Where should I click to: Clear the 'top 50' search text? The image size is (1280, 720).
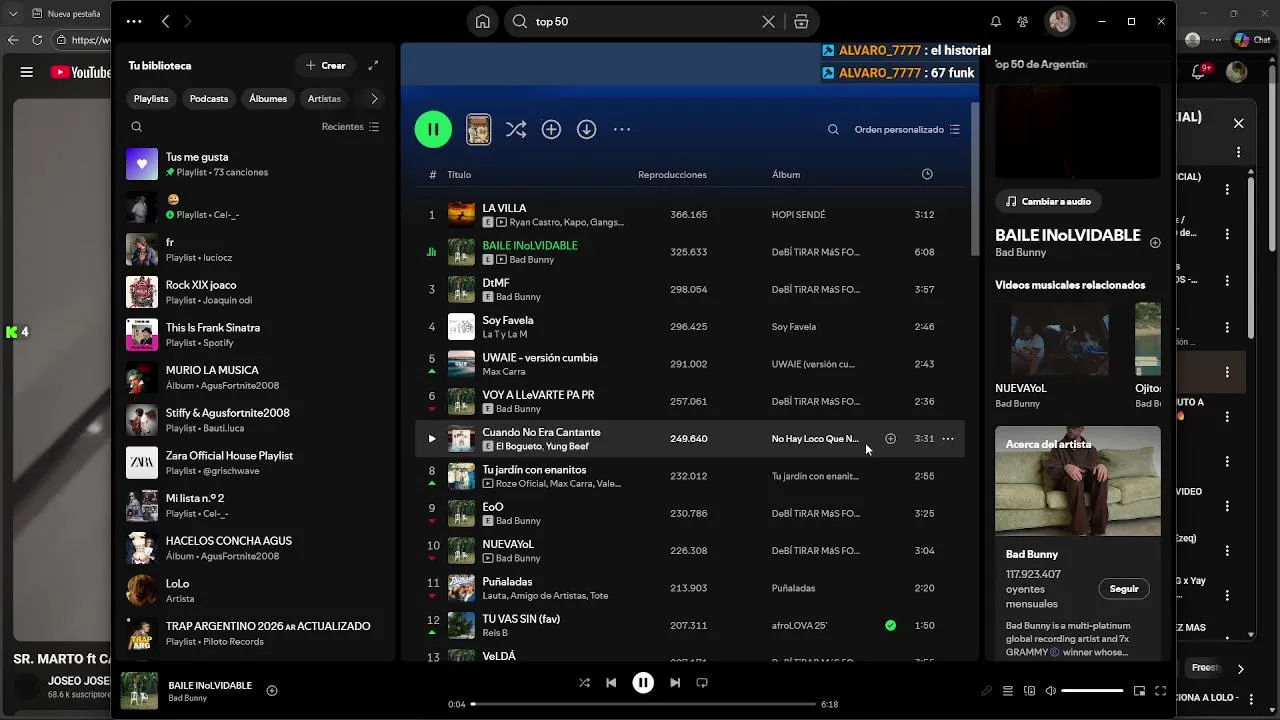768,21
